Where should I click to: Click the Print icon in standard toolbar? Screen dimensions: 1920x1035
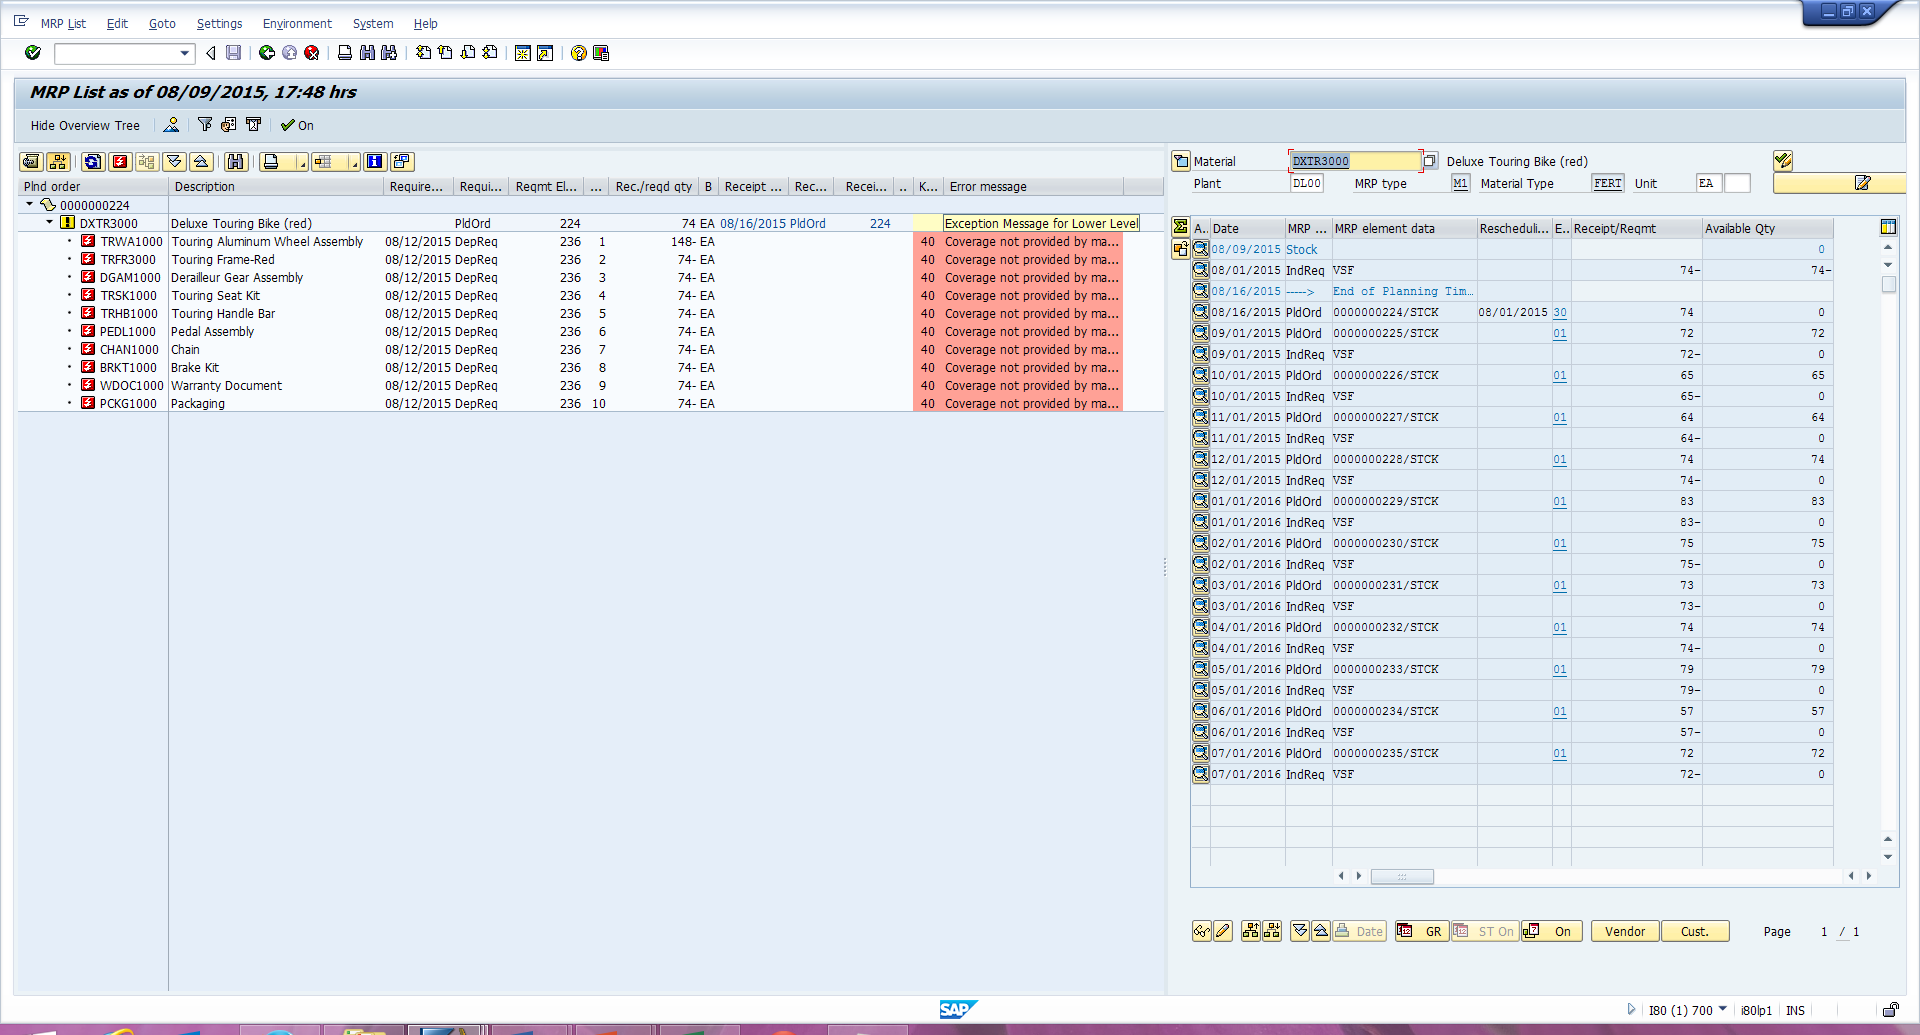click(x=345, y=53)
